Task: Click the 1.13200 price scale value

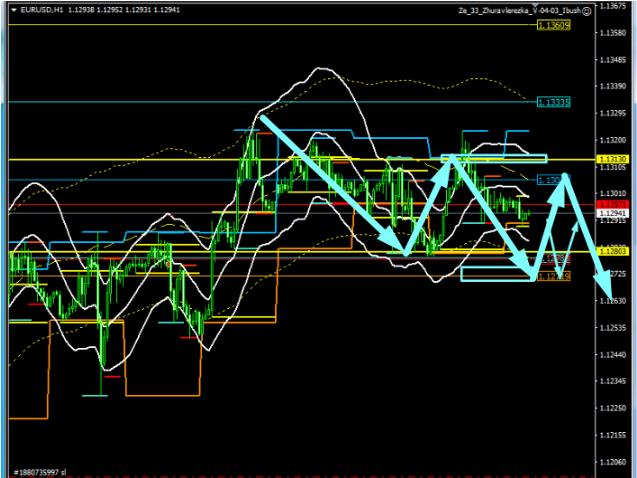Action: coord(613,140)
